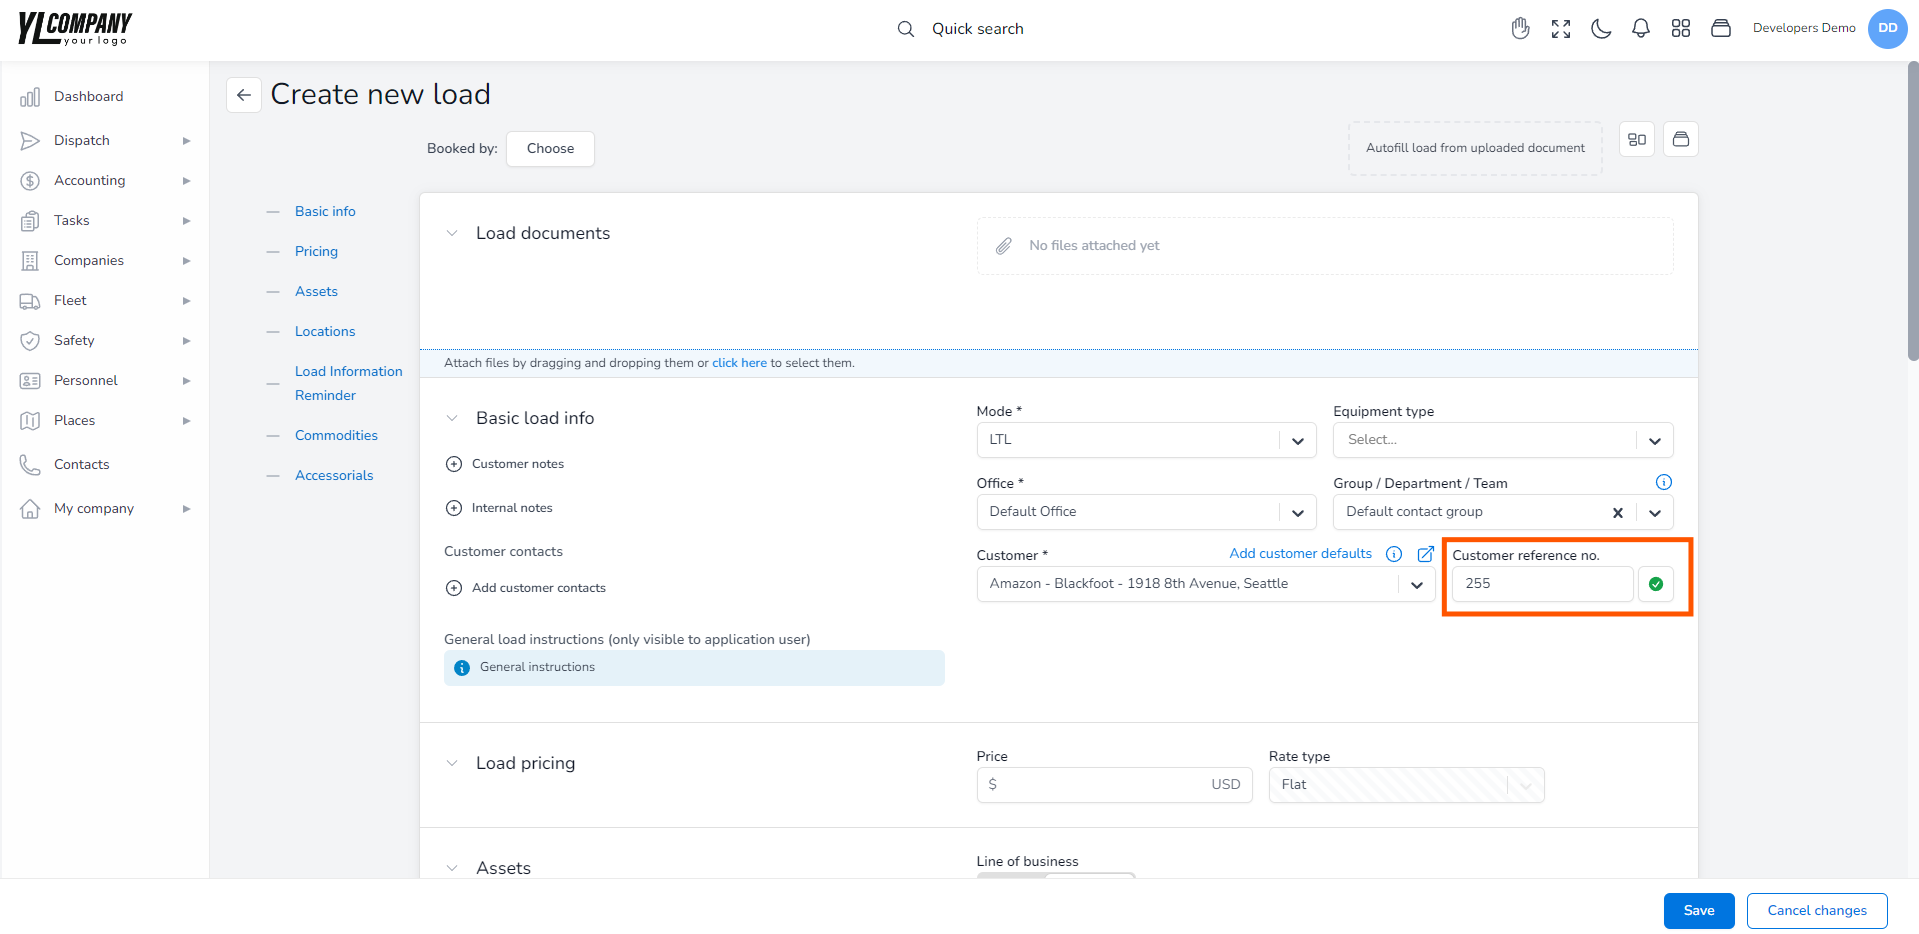Clear Default contact group selection
Viewport: 1919px width, 934px height.
[x=1618, y=513]
